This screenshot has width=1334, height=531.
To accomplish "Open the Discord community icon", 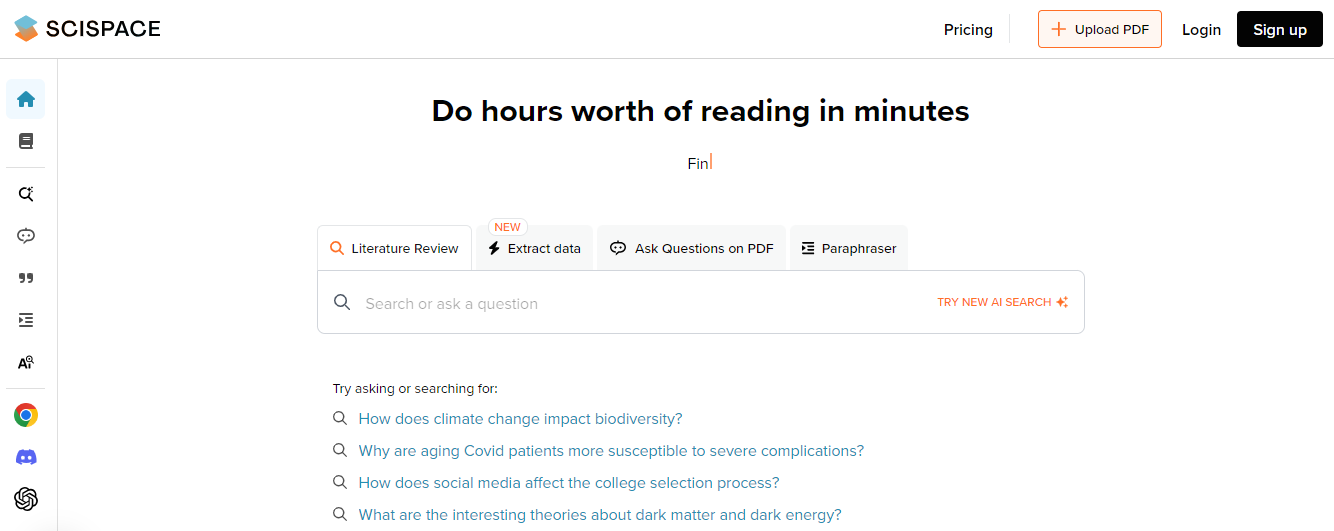I will (26, 457).
